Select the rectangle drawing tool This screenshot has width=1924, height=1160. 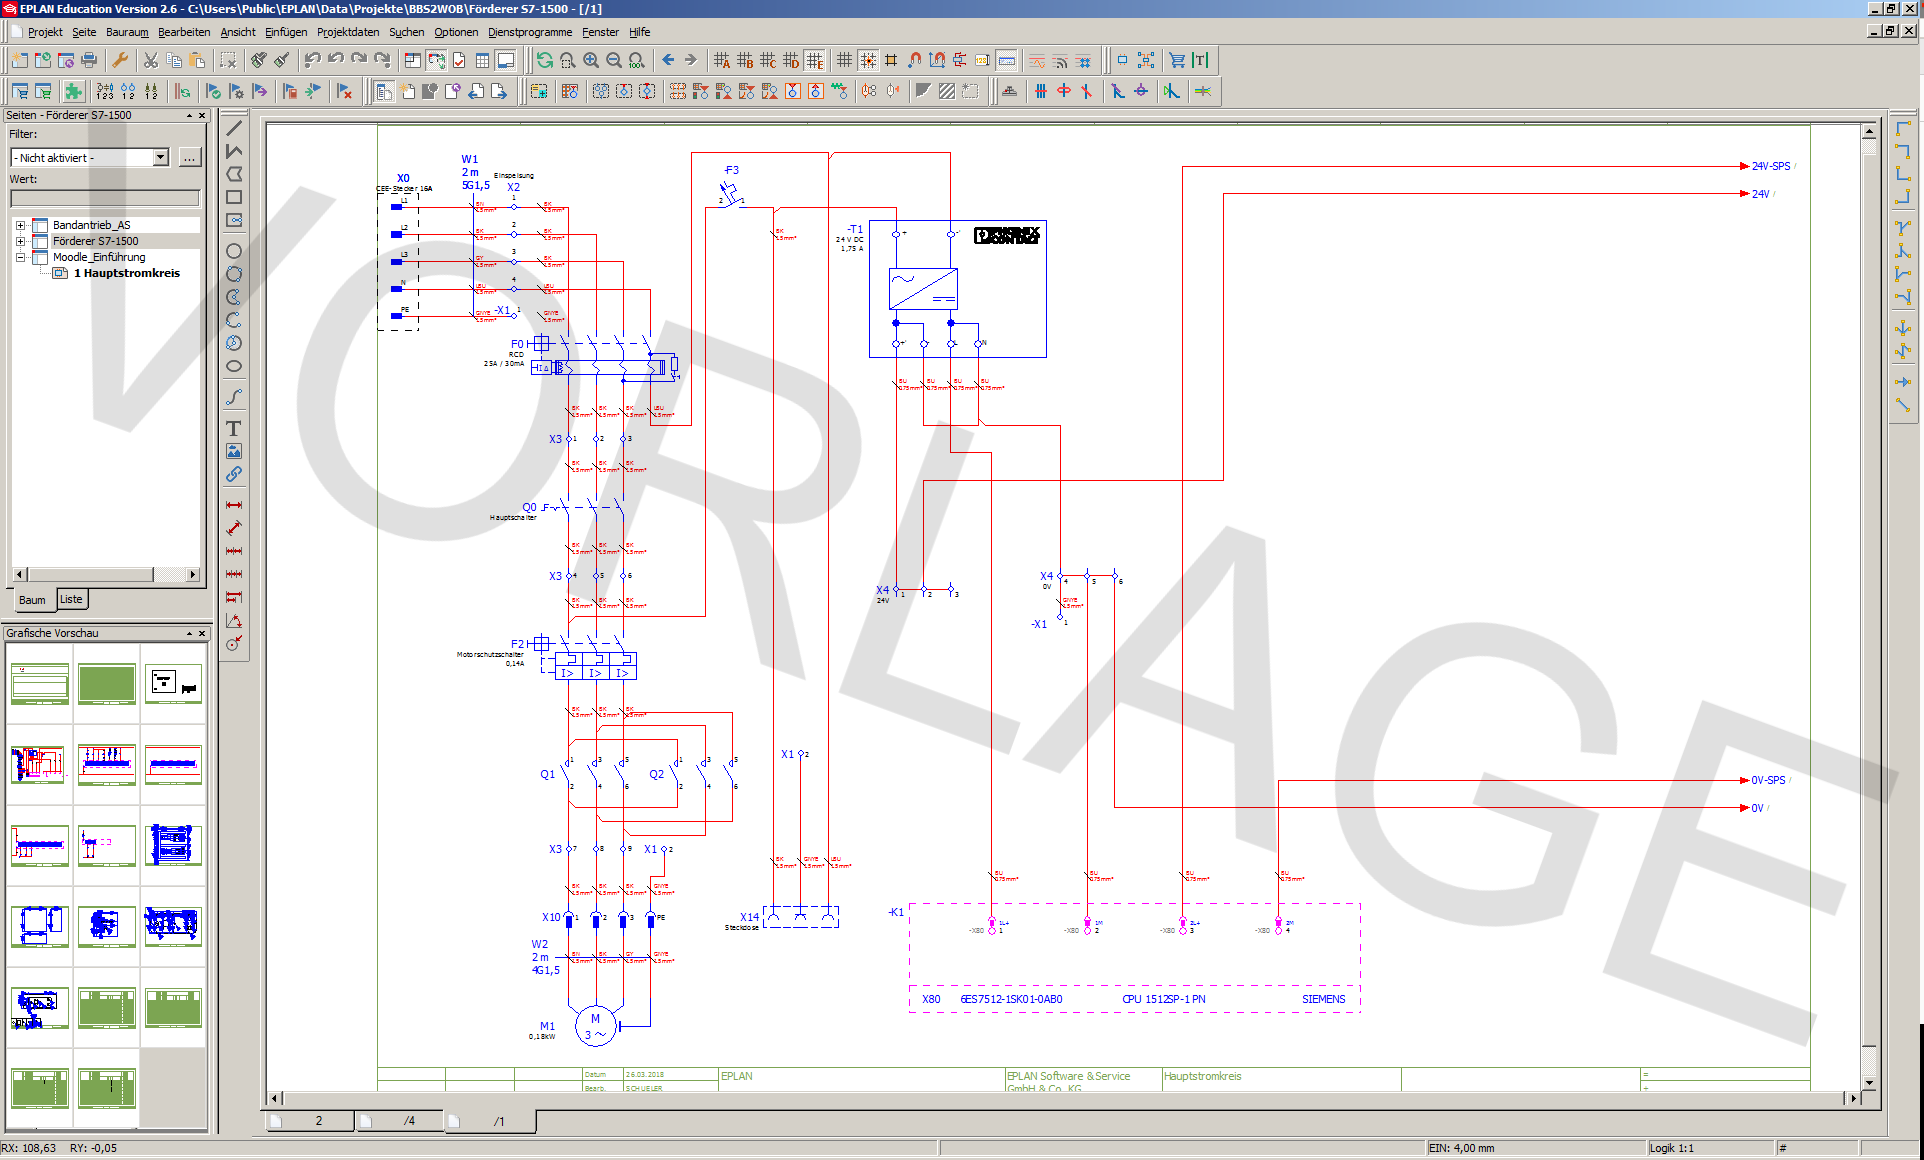coord(234,197)
